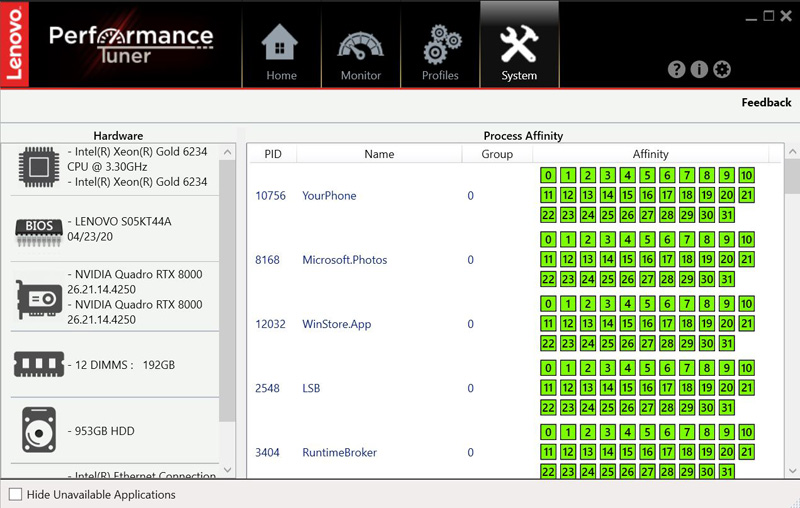This screenshot has height=508, width=800.
Task: Sort processes by Name column header
Action: click(379, 154)
